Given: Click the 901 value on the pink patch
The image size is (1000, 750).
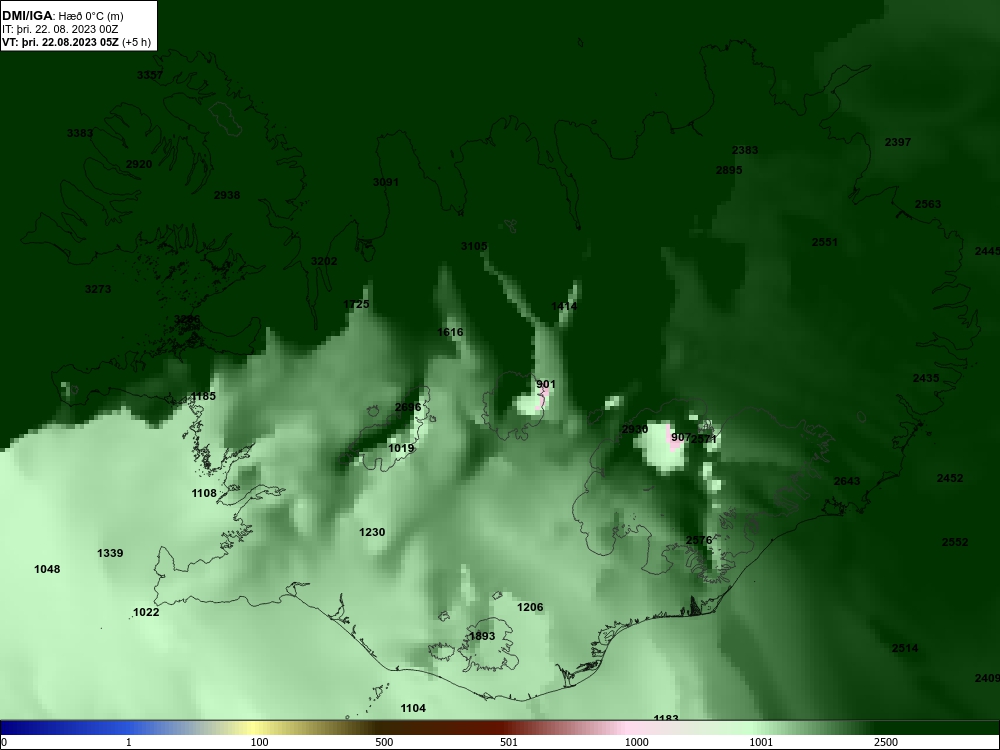Looking at the screenshot, I should 546,385.
